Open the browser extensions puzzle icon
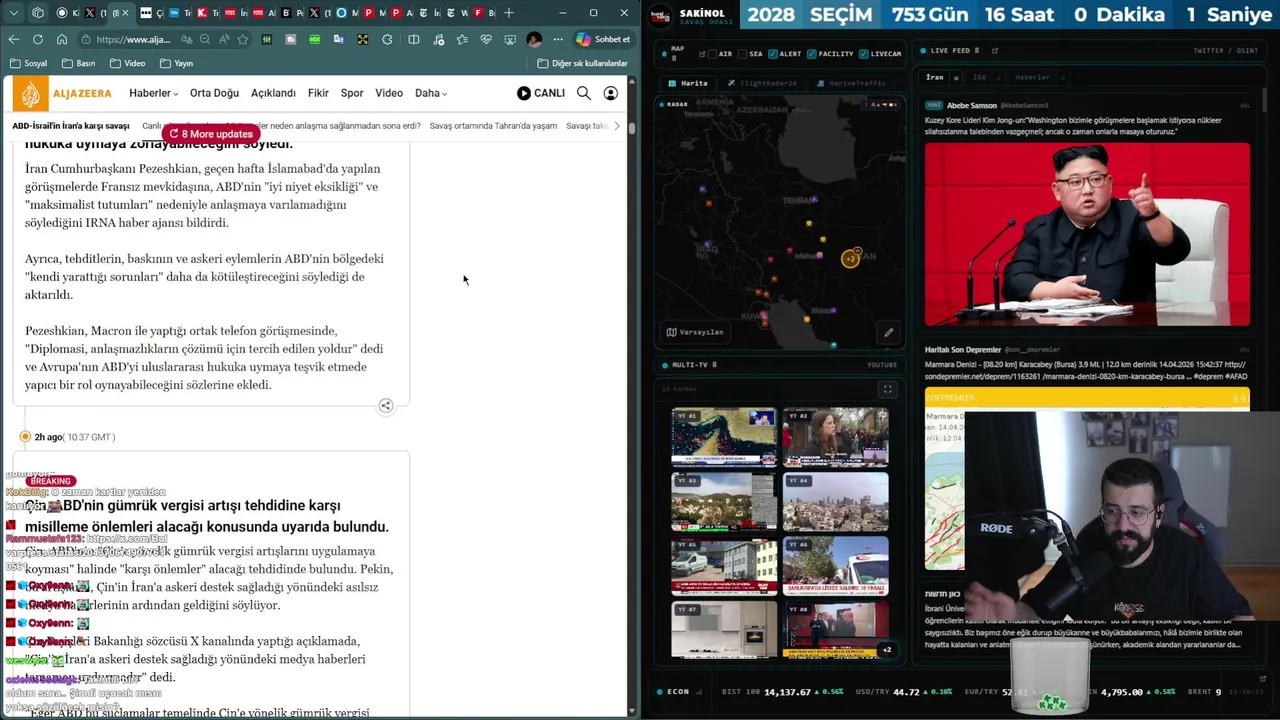The height and width of the screenshot is (720, 1280). coord(387,39)
